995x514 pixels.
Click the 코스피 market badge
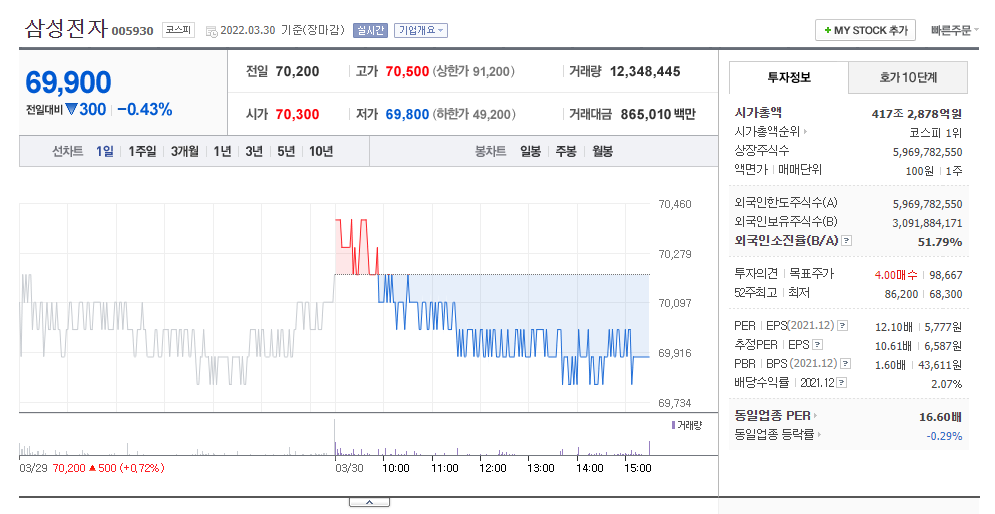click(x=178, y=30)
